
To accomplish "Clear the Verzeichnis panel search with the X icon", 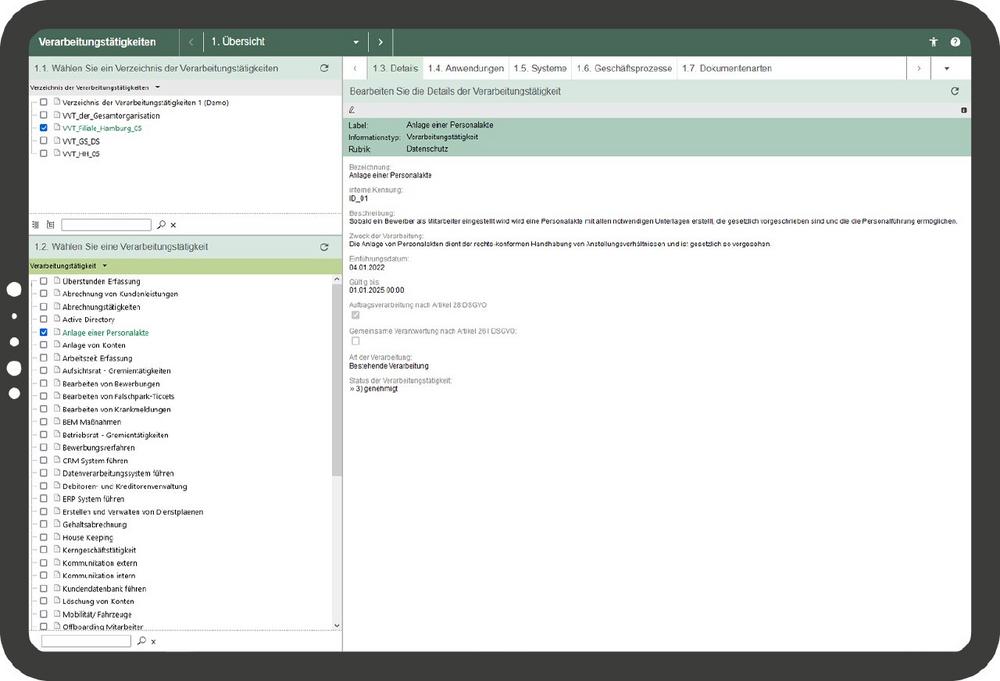I will point(173,225).
